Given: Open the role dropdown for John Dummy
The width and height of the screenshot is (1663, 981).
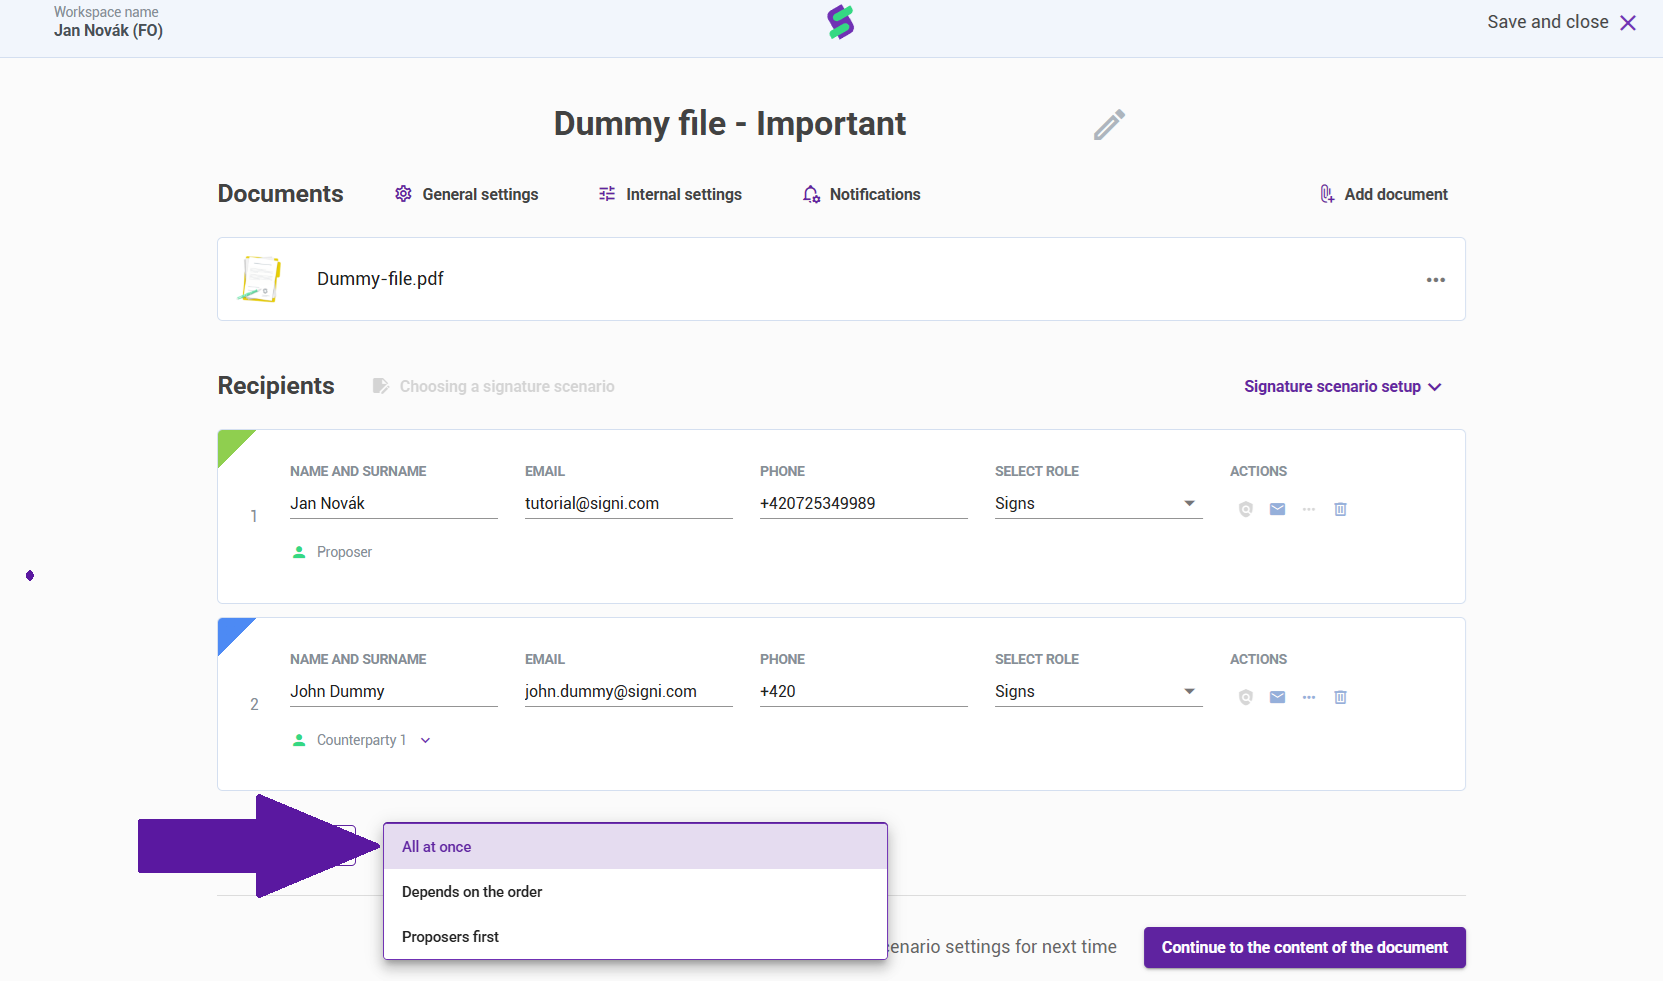Looking at the screenshot, I should [1098, 691].
